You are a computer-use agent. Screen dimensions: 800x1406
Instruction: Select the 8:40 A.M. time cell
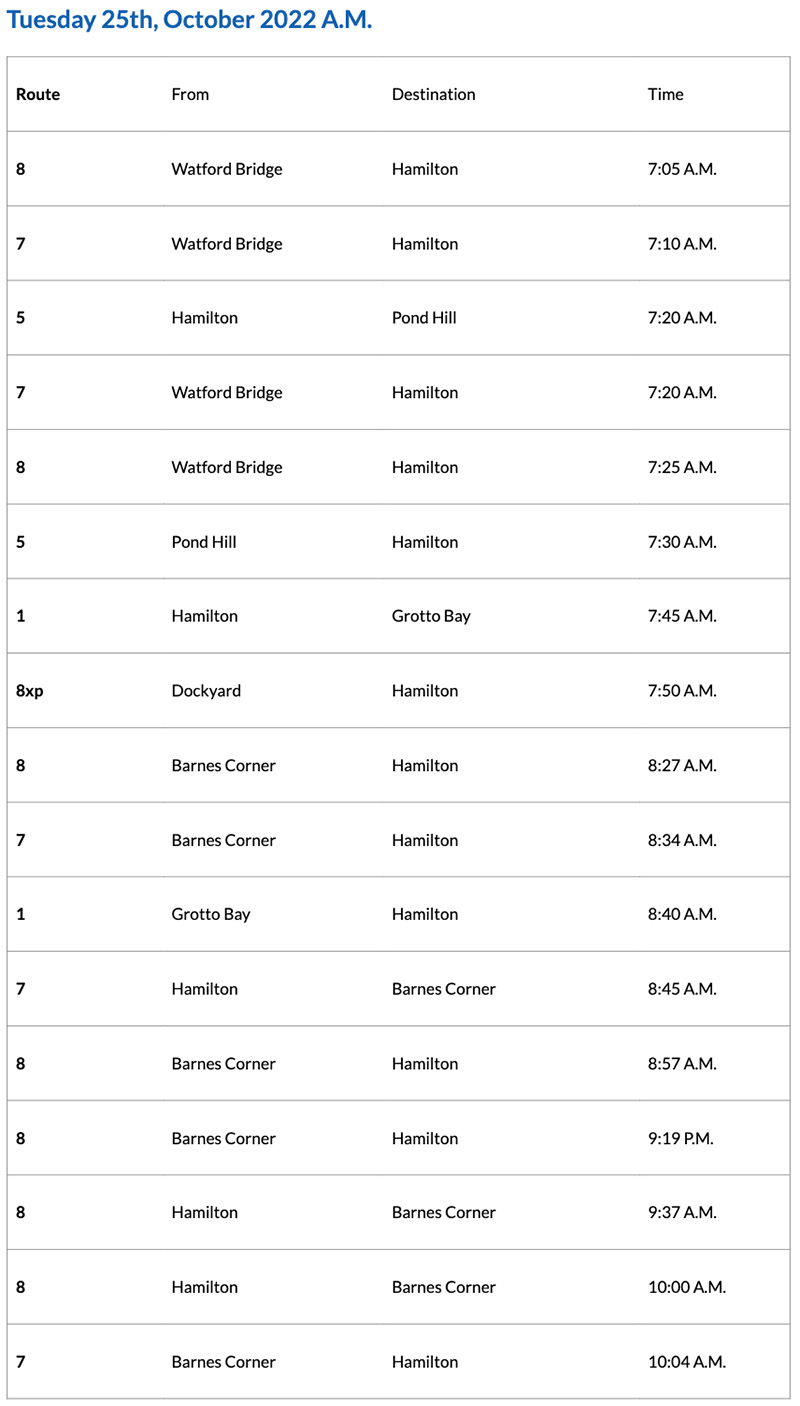coord(682,914)
